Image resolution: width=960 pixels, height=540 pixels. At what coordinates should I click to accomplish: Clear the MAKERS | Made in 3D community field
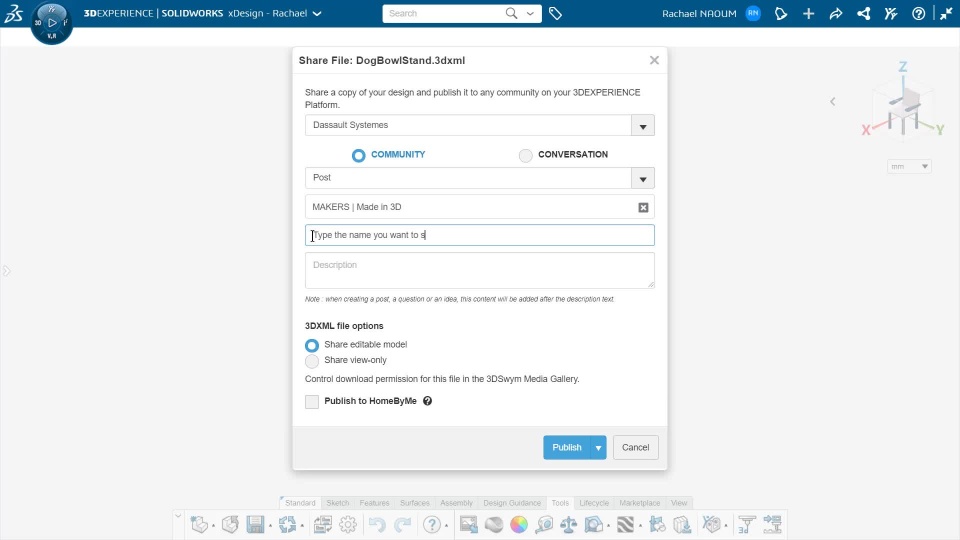click(x=643, y=208)
